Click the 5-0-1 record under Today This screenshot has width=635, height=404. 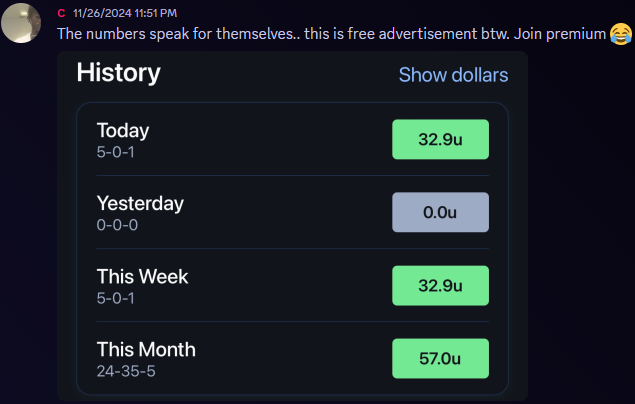click(x=115, y=152)
